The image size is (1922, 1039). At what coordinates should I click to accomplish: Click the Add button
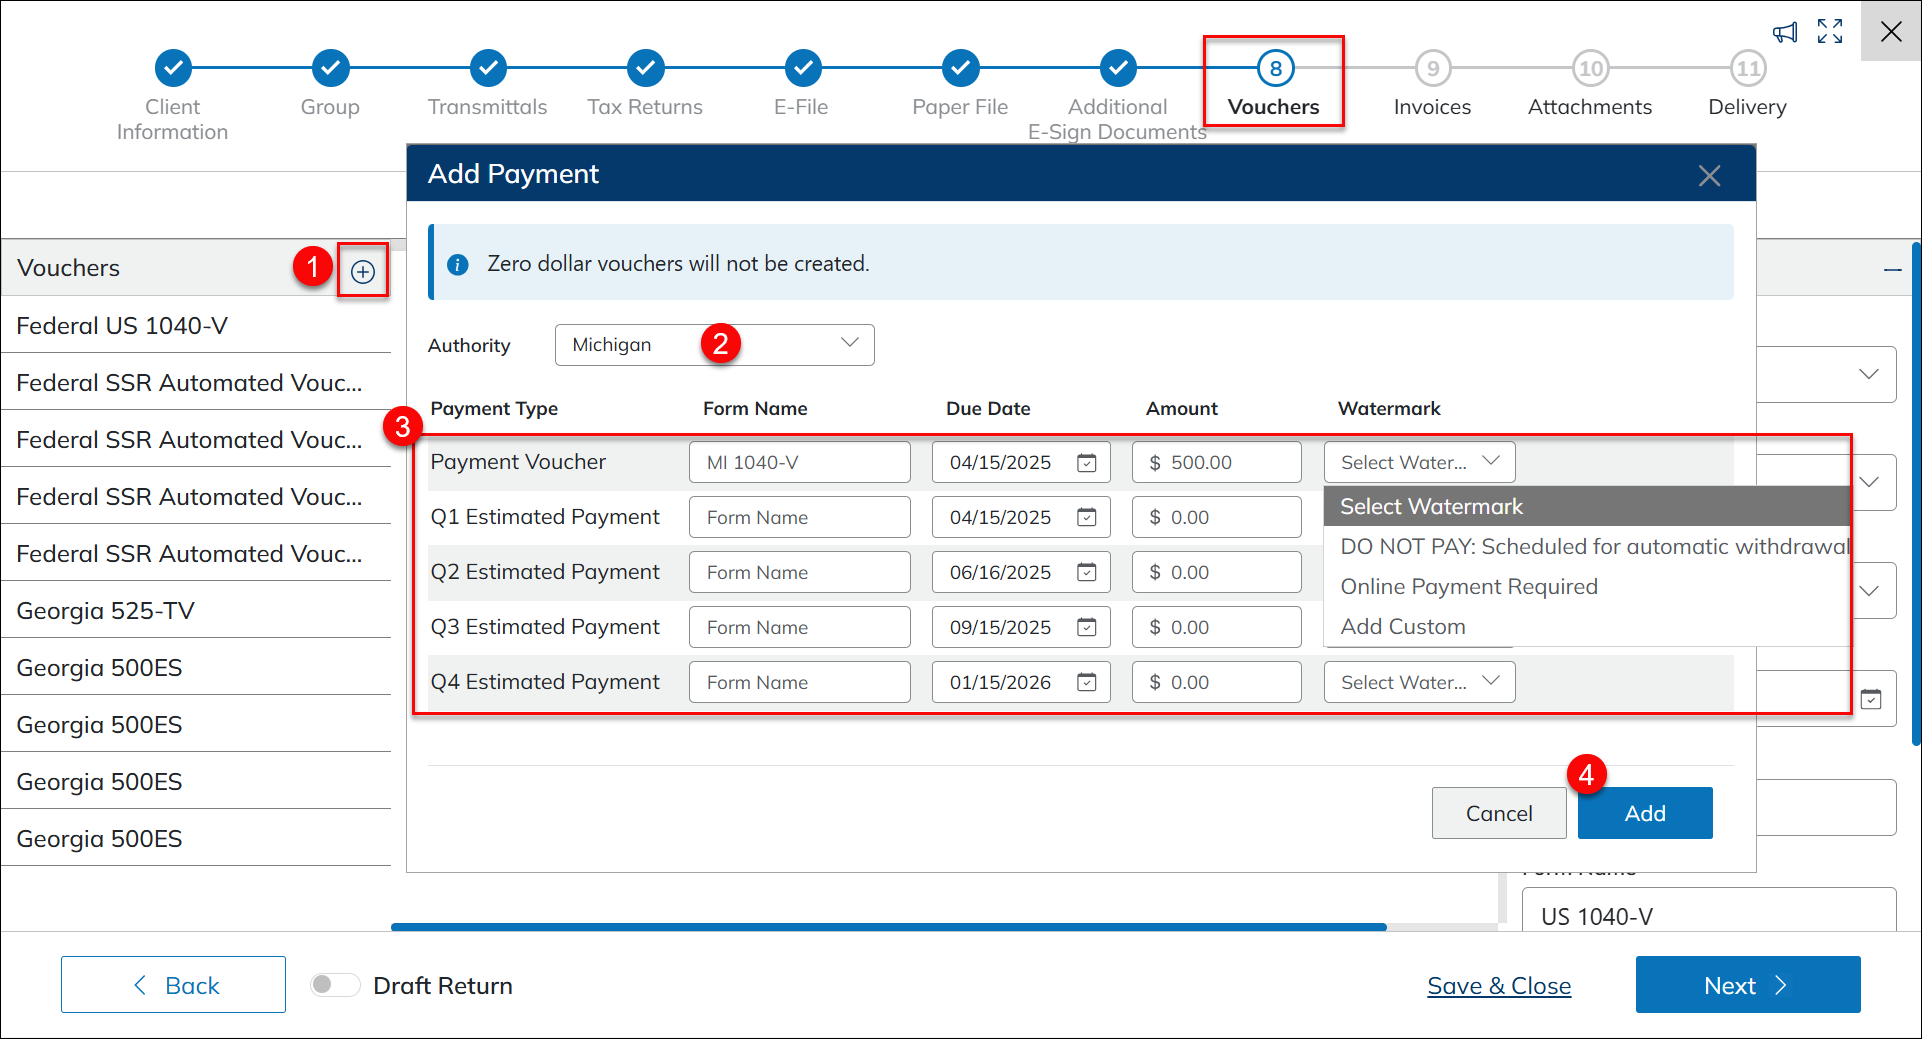click(1644, 813)
